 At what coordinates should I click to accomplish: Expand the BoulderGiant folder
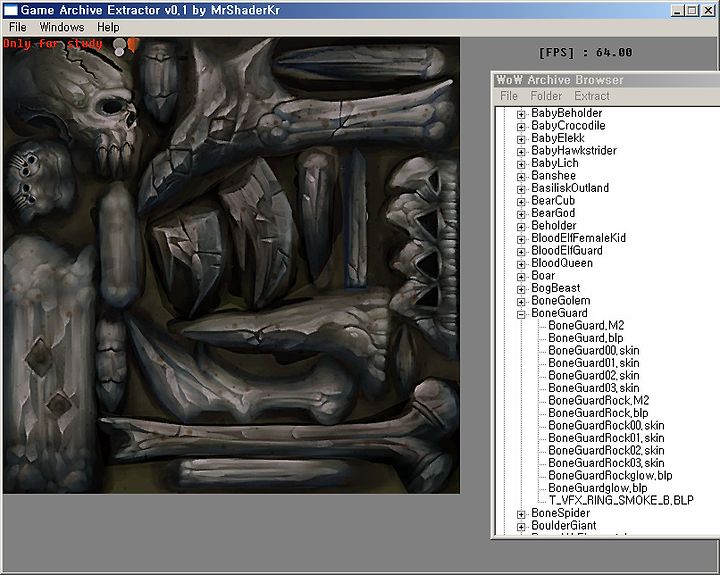521,526
